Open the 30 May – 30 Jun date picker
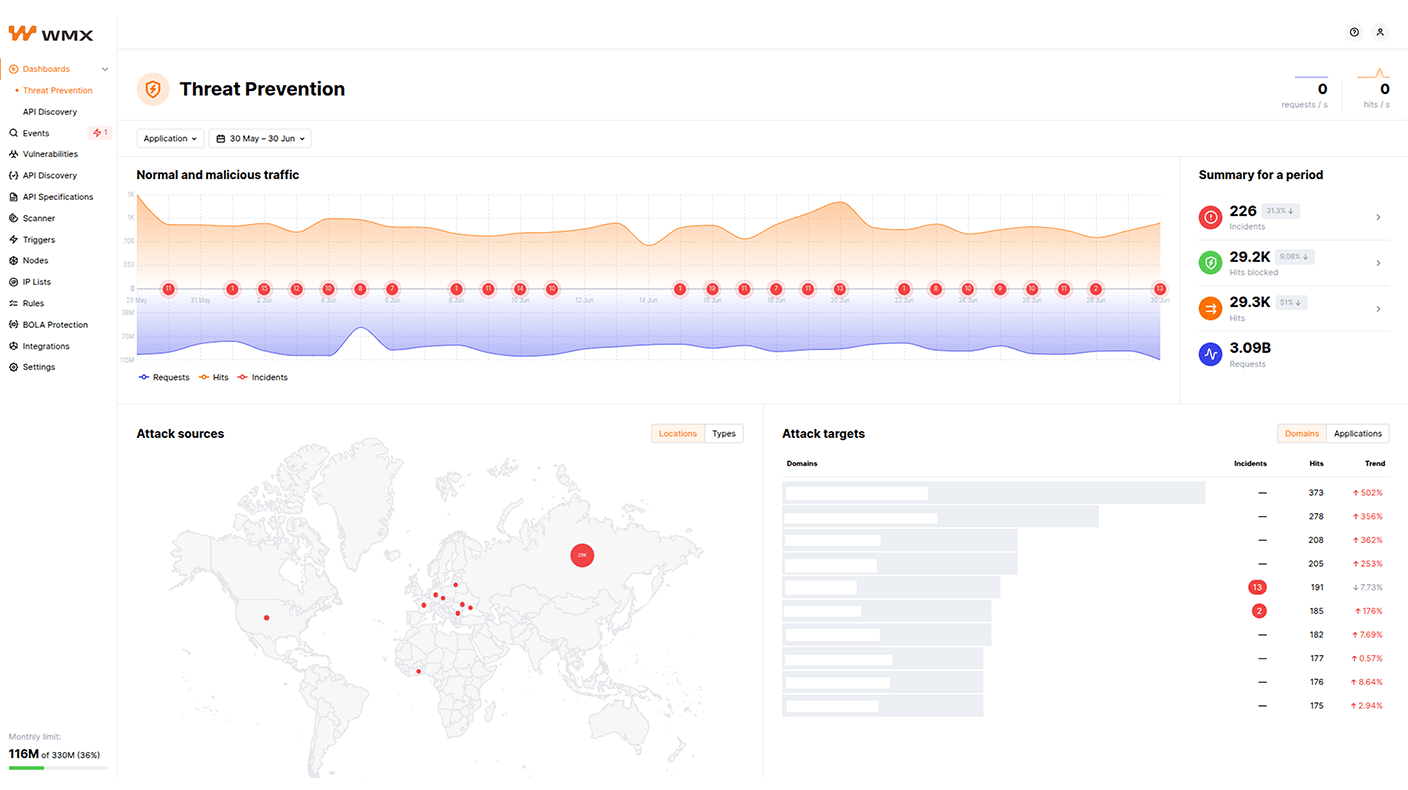This screenshot has width=1408, height=790. pyautogui.click(x=260, y=139)
